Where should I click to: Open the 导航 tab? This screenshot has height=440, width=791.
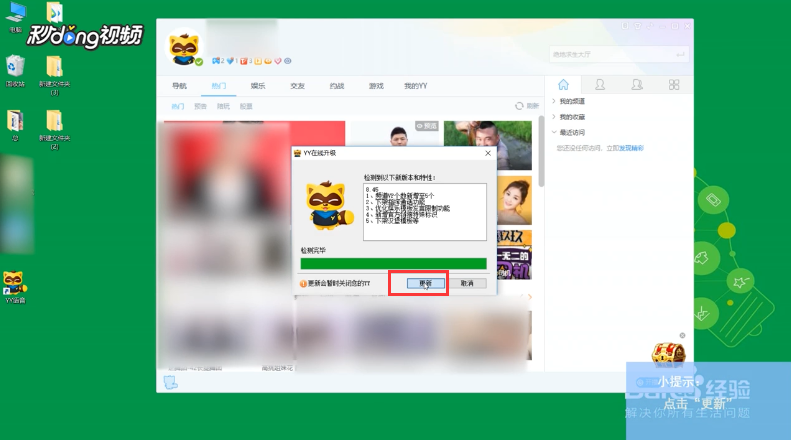pos(179,86)
